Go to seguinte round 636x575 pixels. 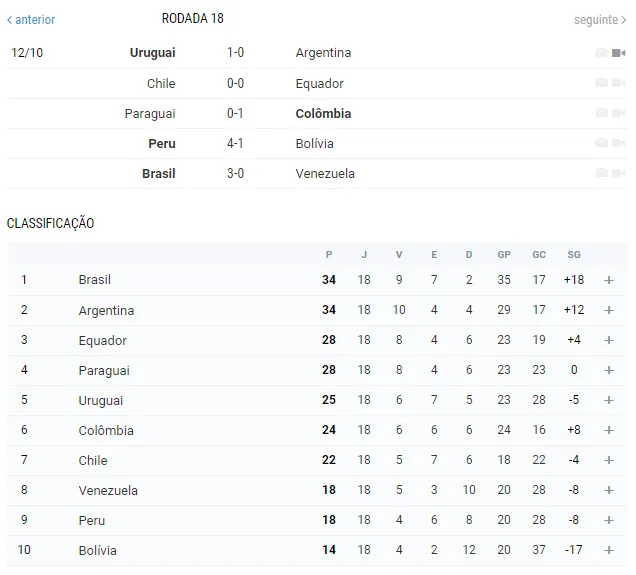[x=600, y=19]
